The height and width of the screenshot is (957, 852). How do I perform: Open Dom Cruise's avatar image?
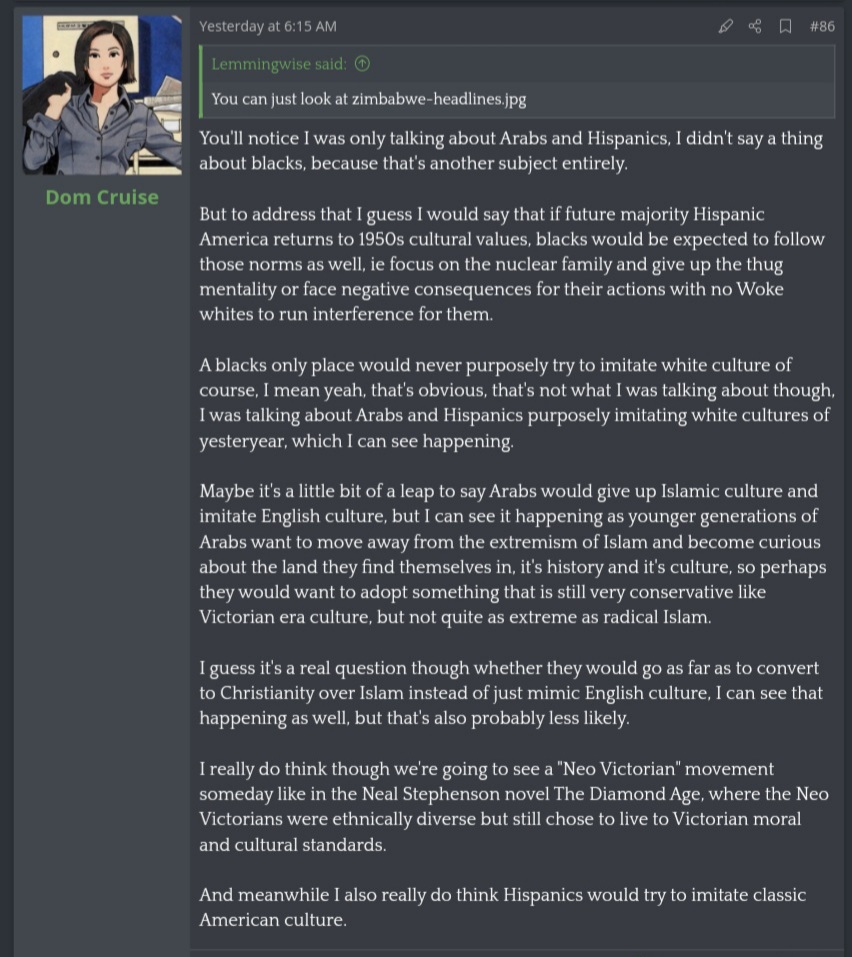click(x=102, y=95)
